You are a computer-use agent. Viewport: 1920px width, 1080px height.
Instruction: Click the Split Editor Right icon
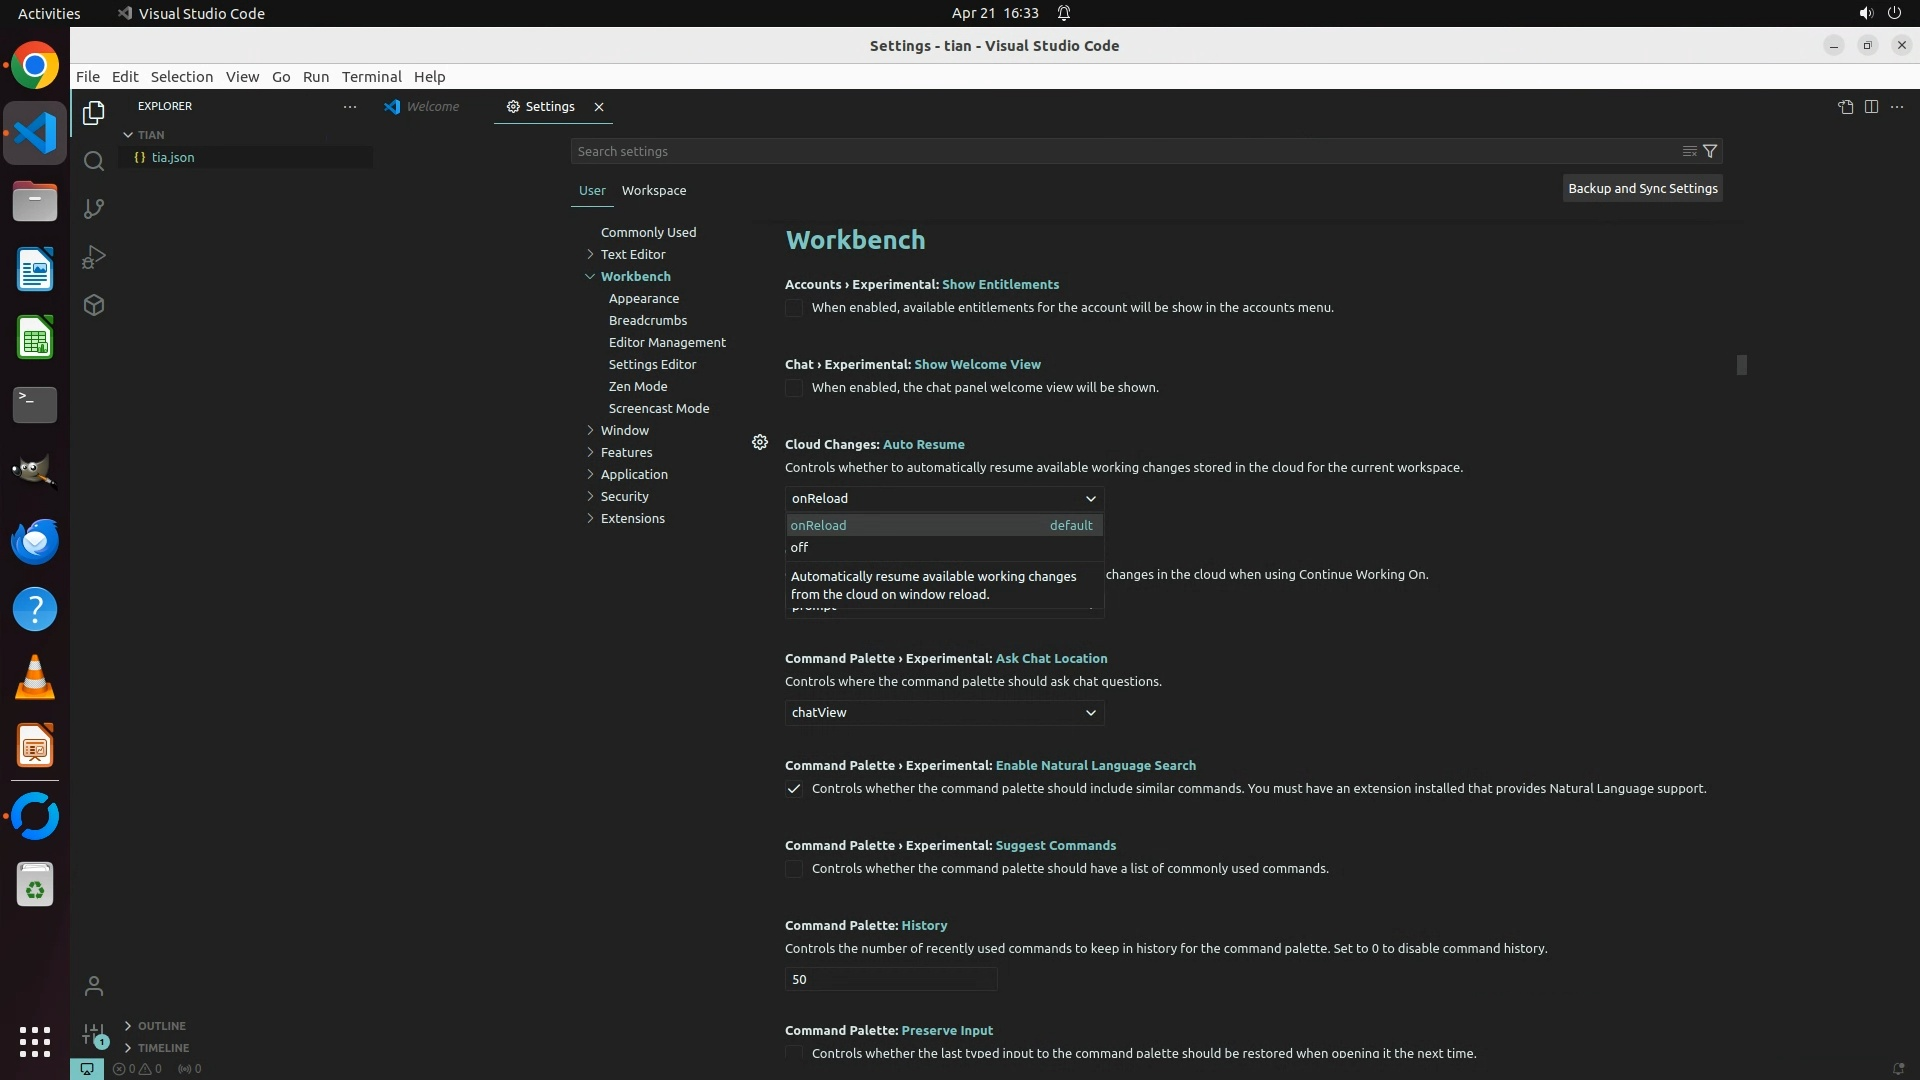pos(1871,107)
